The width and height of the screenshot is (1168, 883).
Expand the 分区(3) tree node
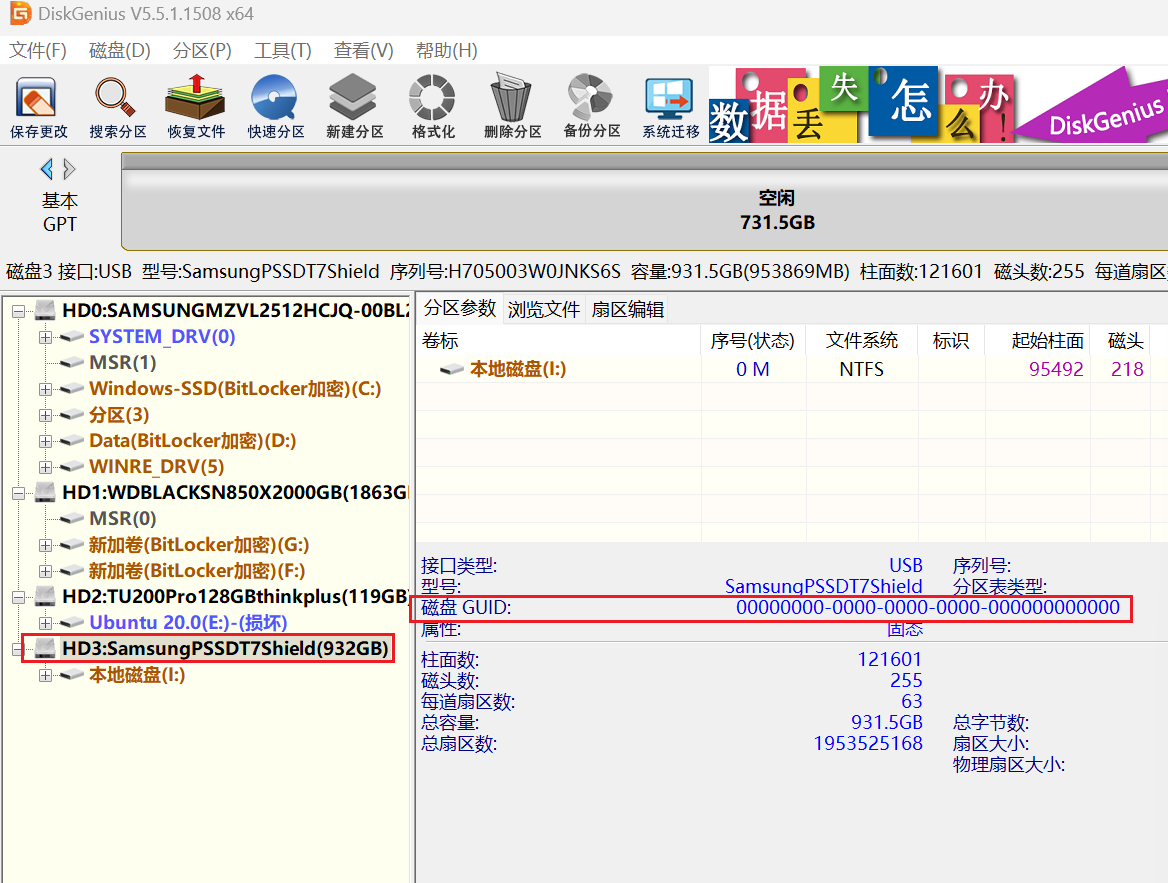[x=45, y=415]
